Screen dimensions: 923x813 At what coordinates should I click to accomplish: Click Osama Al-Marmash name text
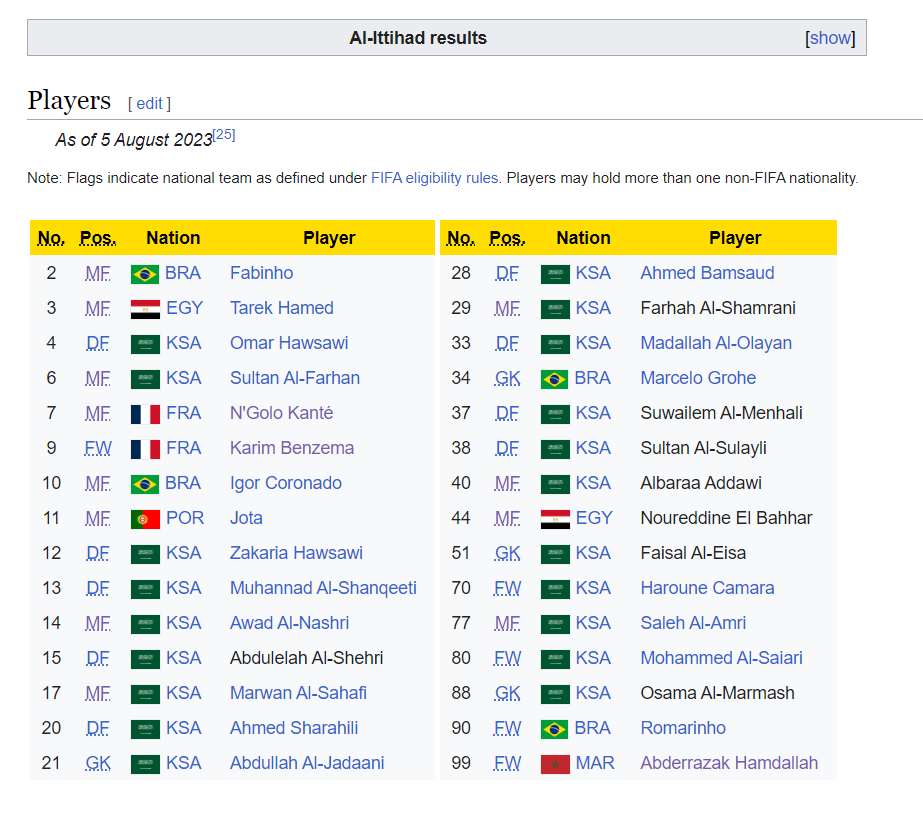tap(717, 693)
